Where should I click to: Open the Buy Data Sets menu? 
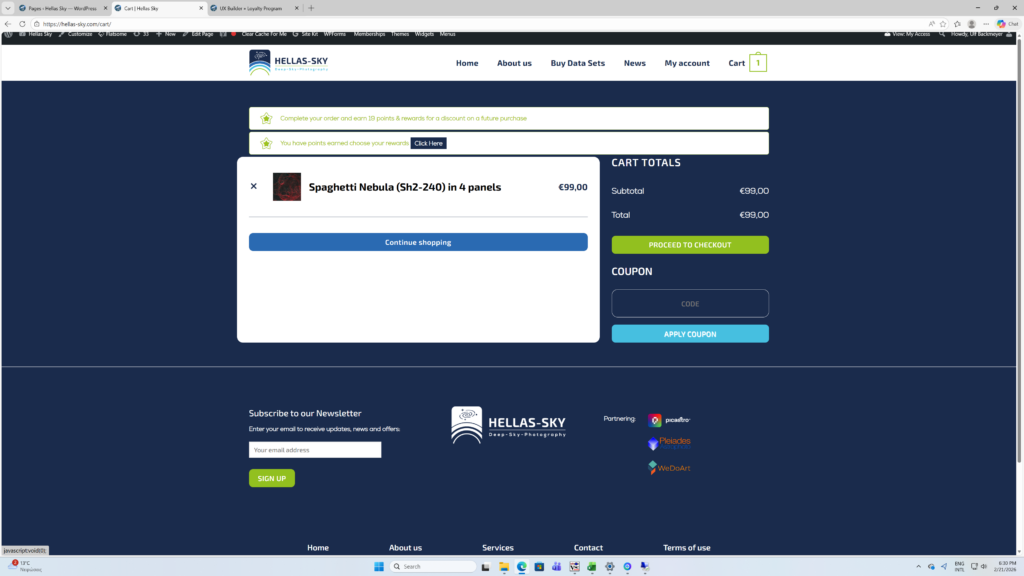[x=577, y=63]
